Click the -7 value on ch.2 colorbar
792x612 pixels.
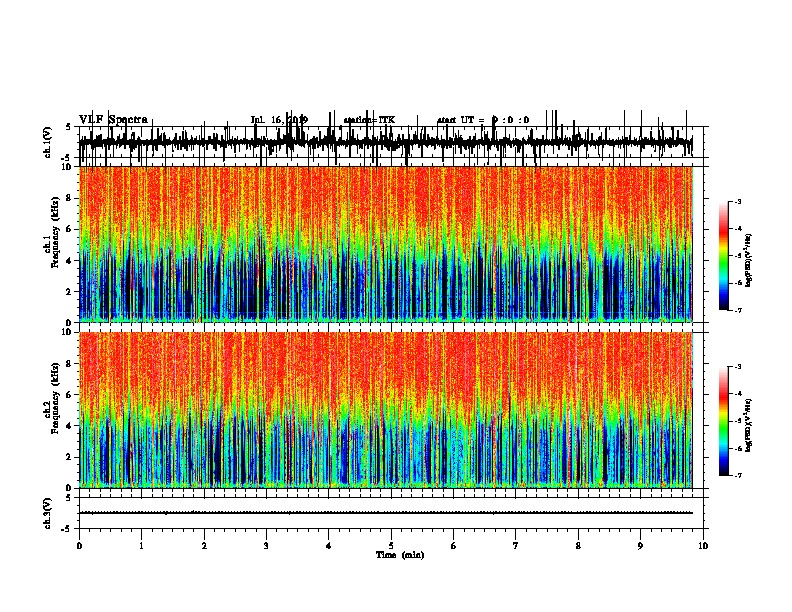point(738,475)
